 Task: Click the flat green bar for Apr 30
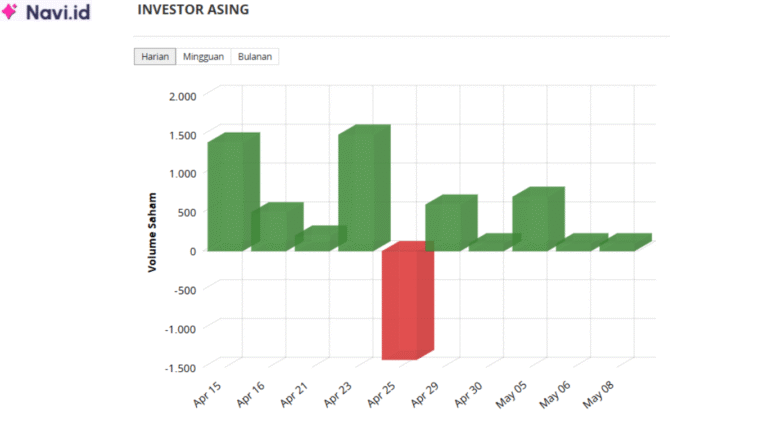pyautogui.click(x=490, y=243)
